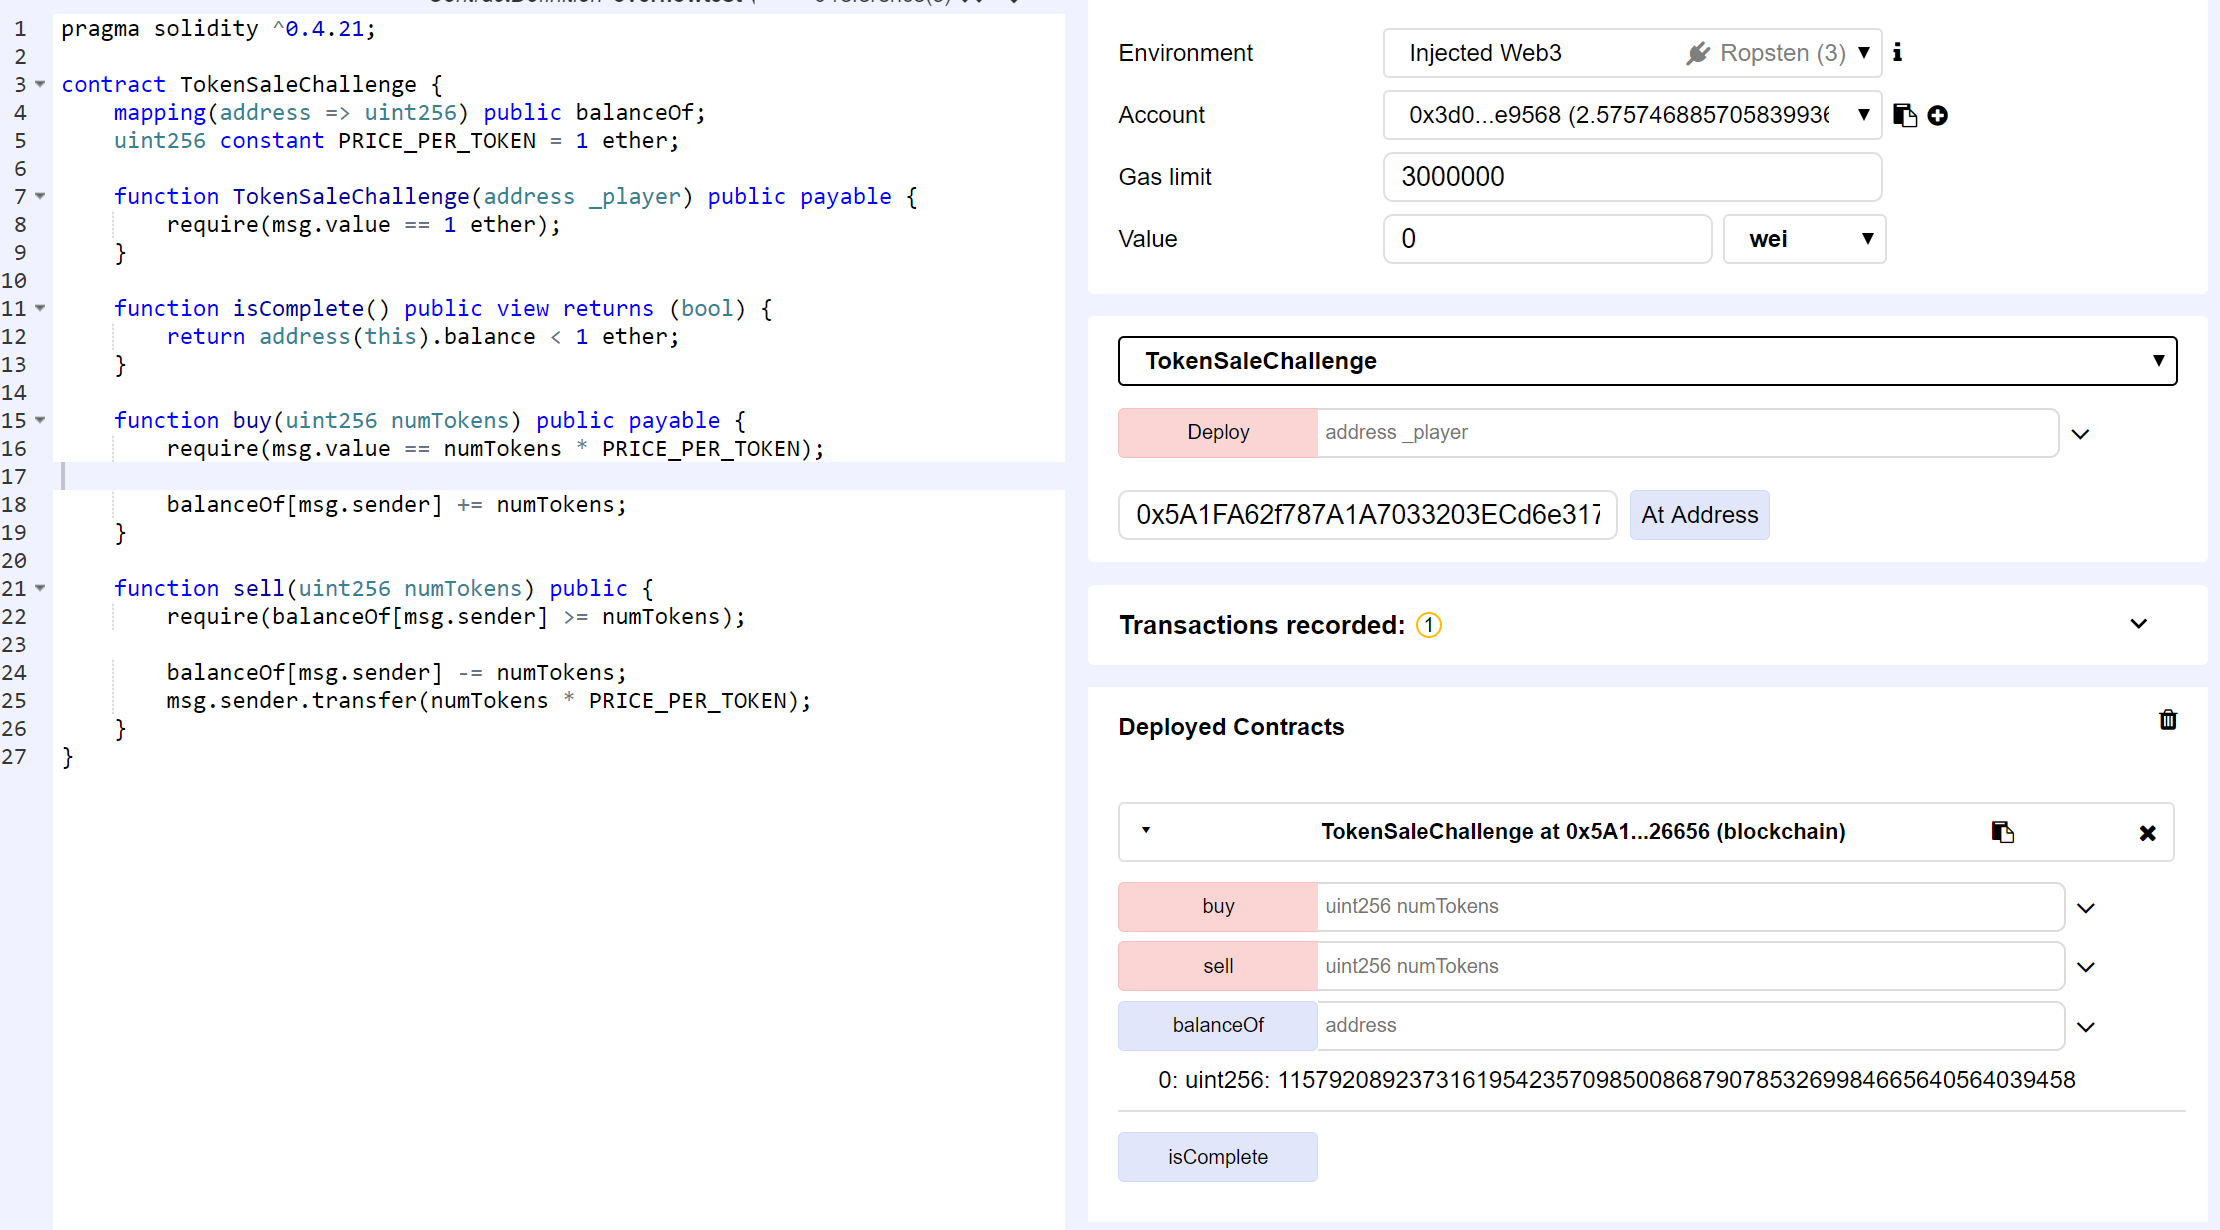Viewport: 2220px width, 1230px height.
Task: Click the pending transactions count badge
Action: (1429, 625)
